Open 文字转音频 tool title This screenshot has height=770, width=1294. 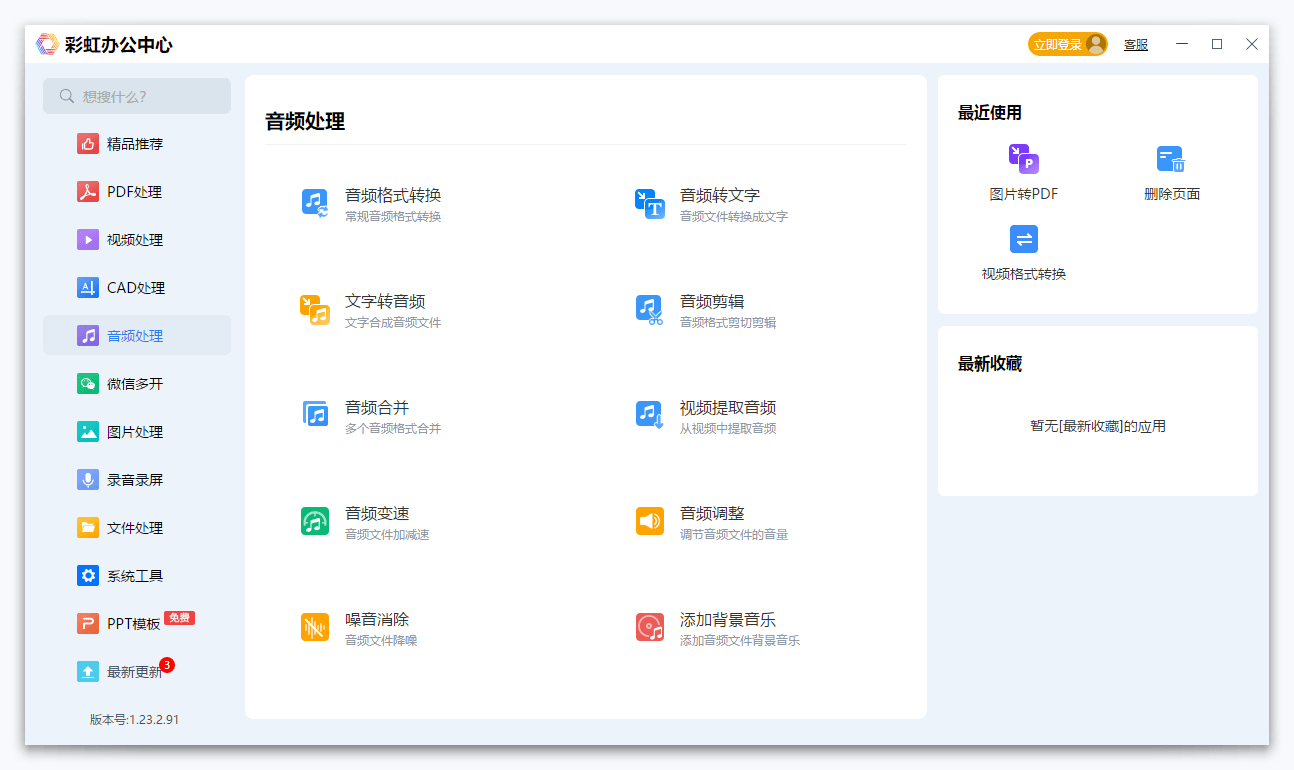(x=385, y=301)
